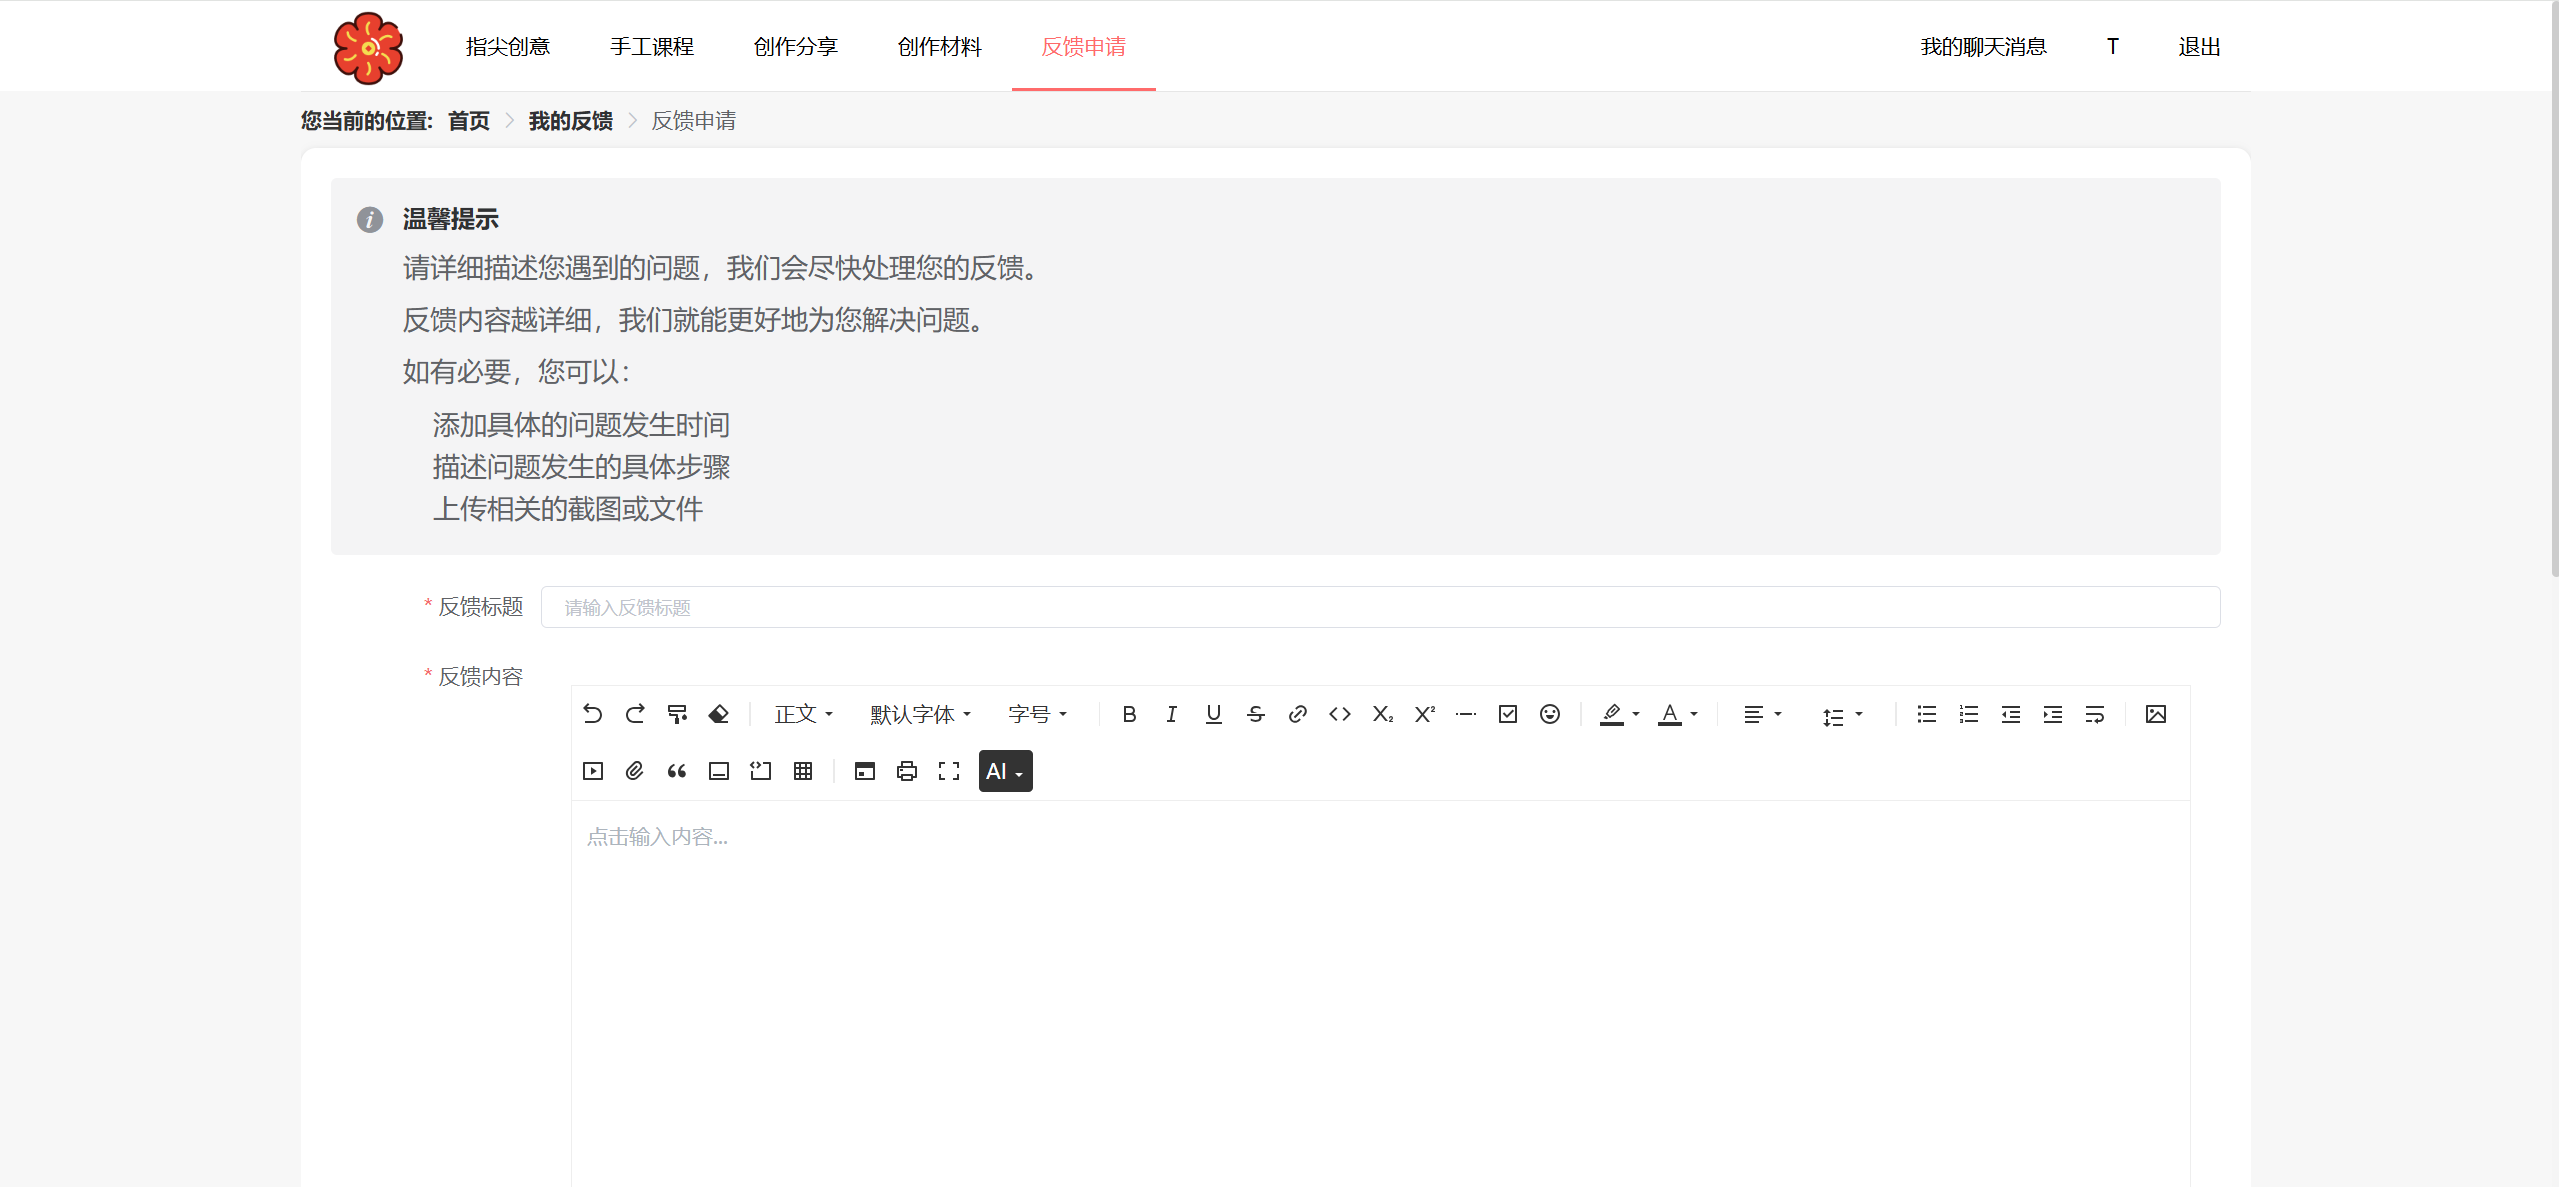Open the text alignment dropdown

tap(1762, 714)
